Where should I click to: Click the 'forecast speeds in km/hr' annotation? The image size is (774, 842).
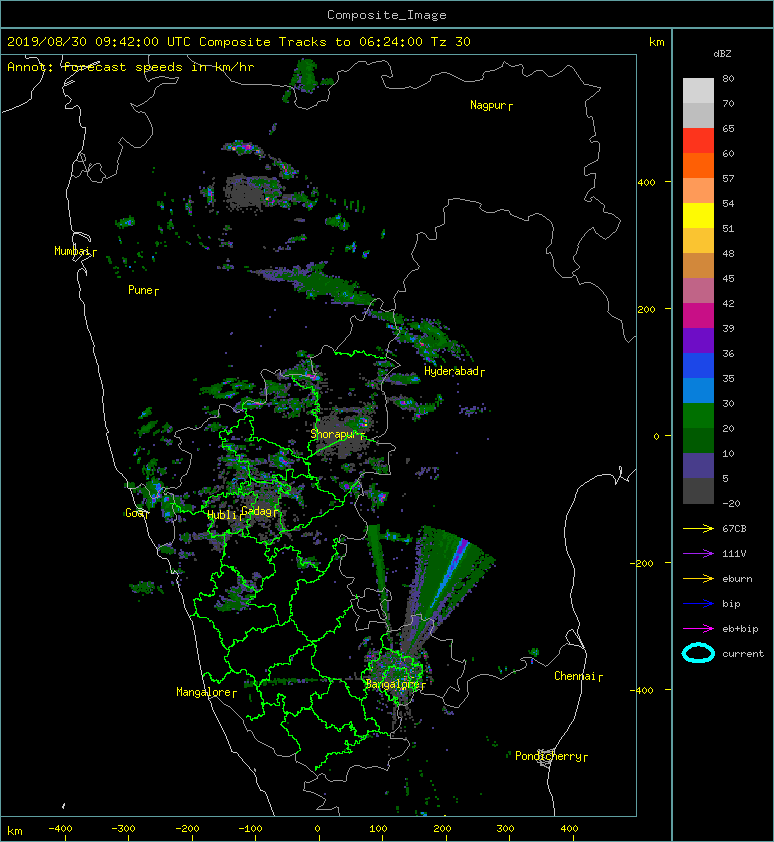tap(158, 67)
